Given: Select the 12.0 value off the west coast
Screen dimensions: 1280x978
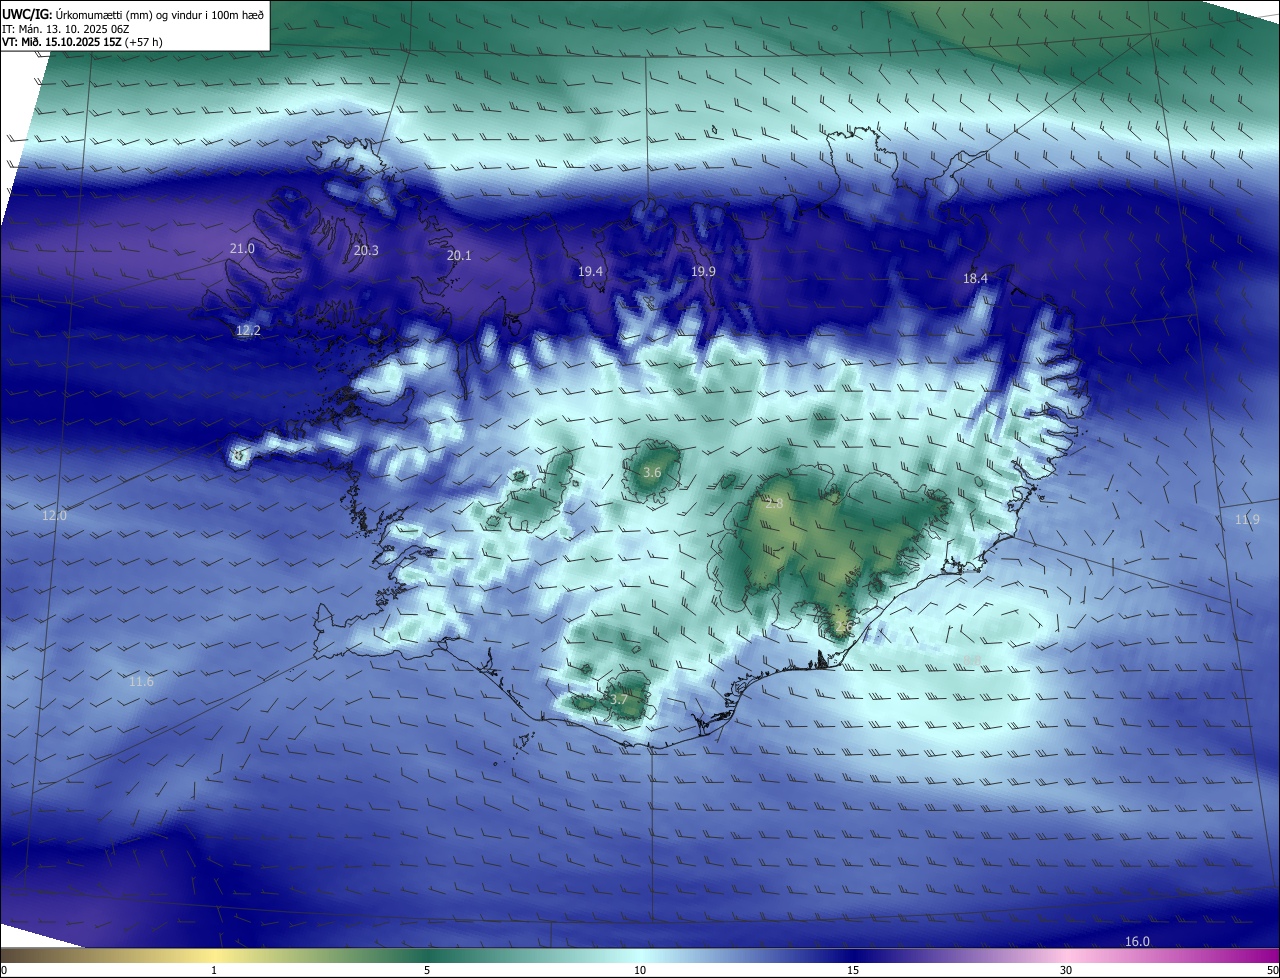Looking at the screenshot, I should (54, 515).
